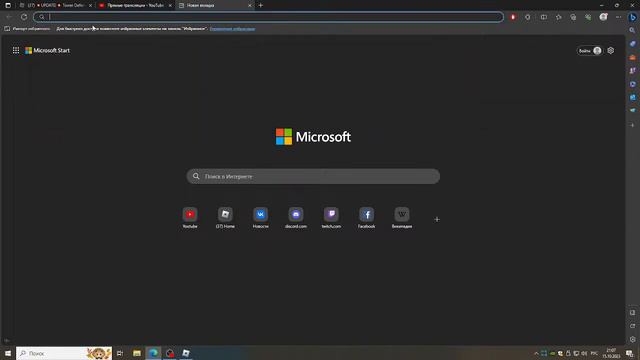Show hidden system tray icons
Screen dimensions: 640x360
[x=536, y=353]
